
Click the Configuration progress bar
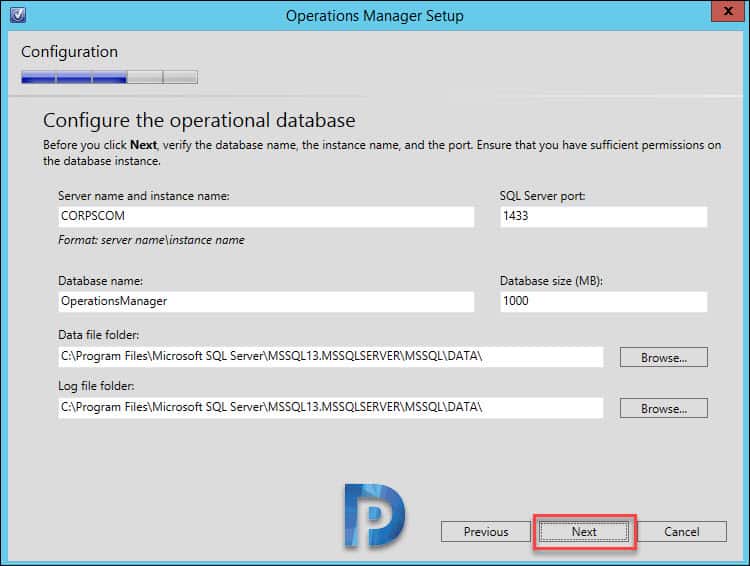[110, 77]
